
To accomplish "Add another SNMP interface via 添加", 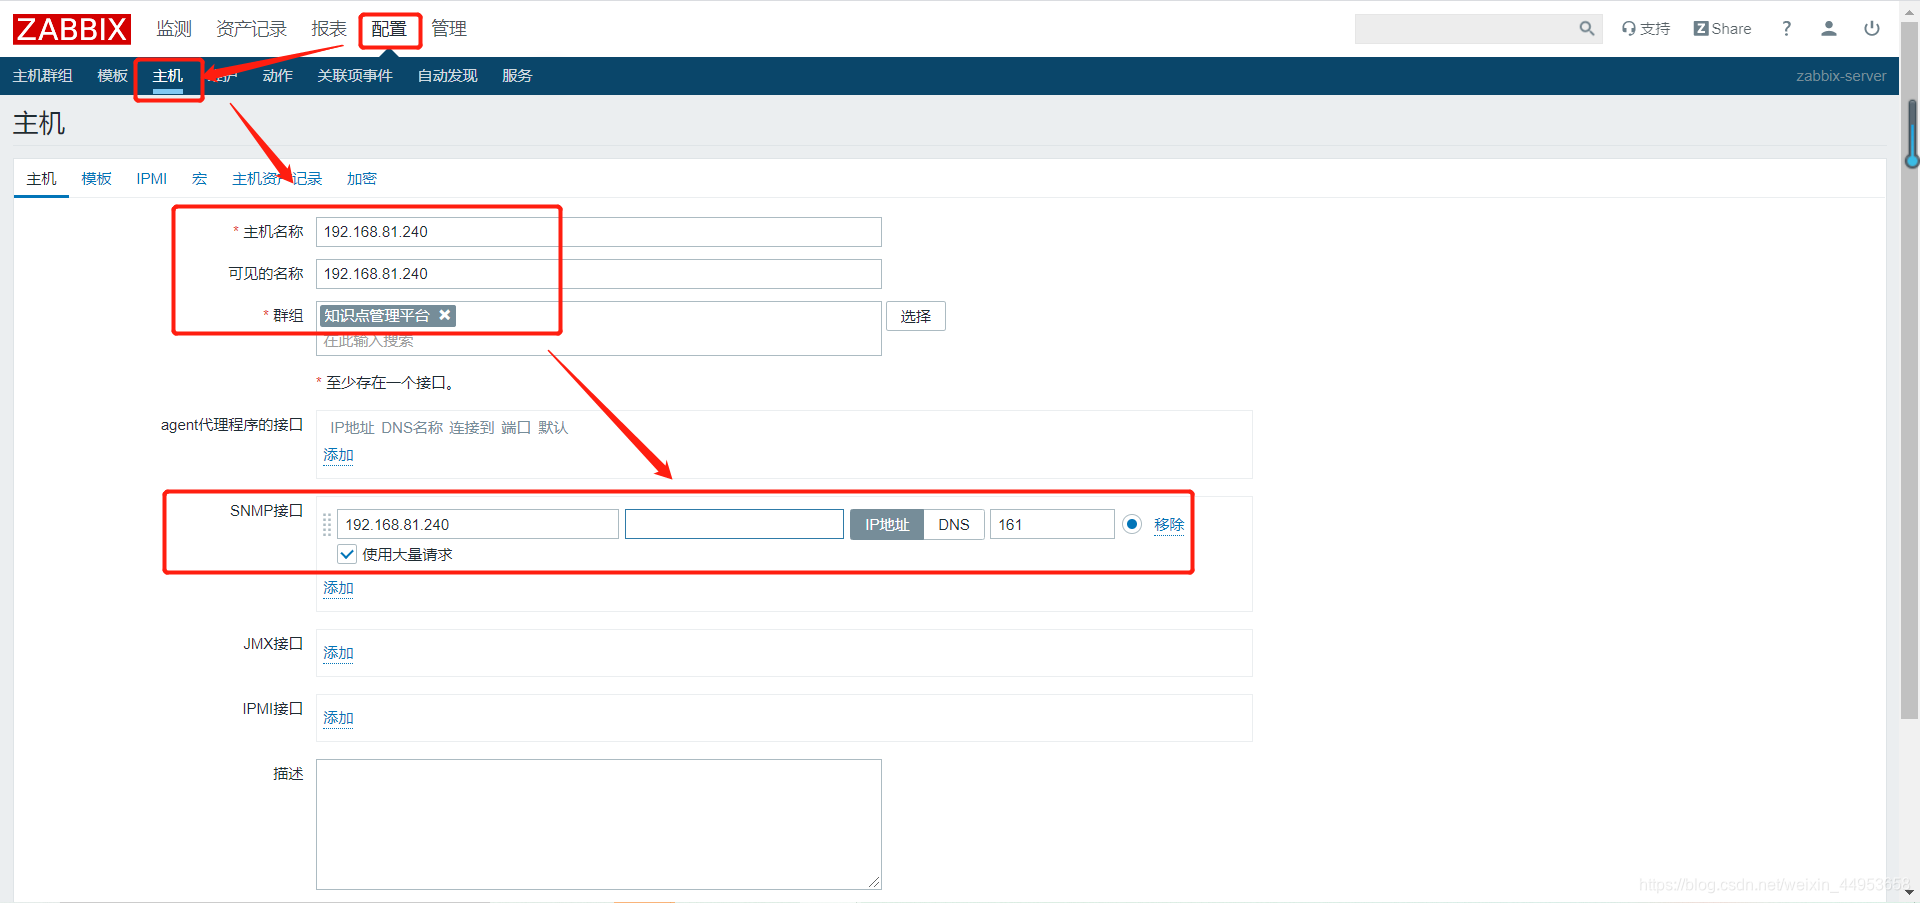I will (338, 588).
